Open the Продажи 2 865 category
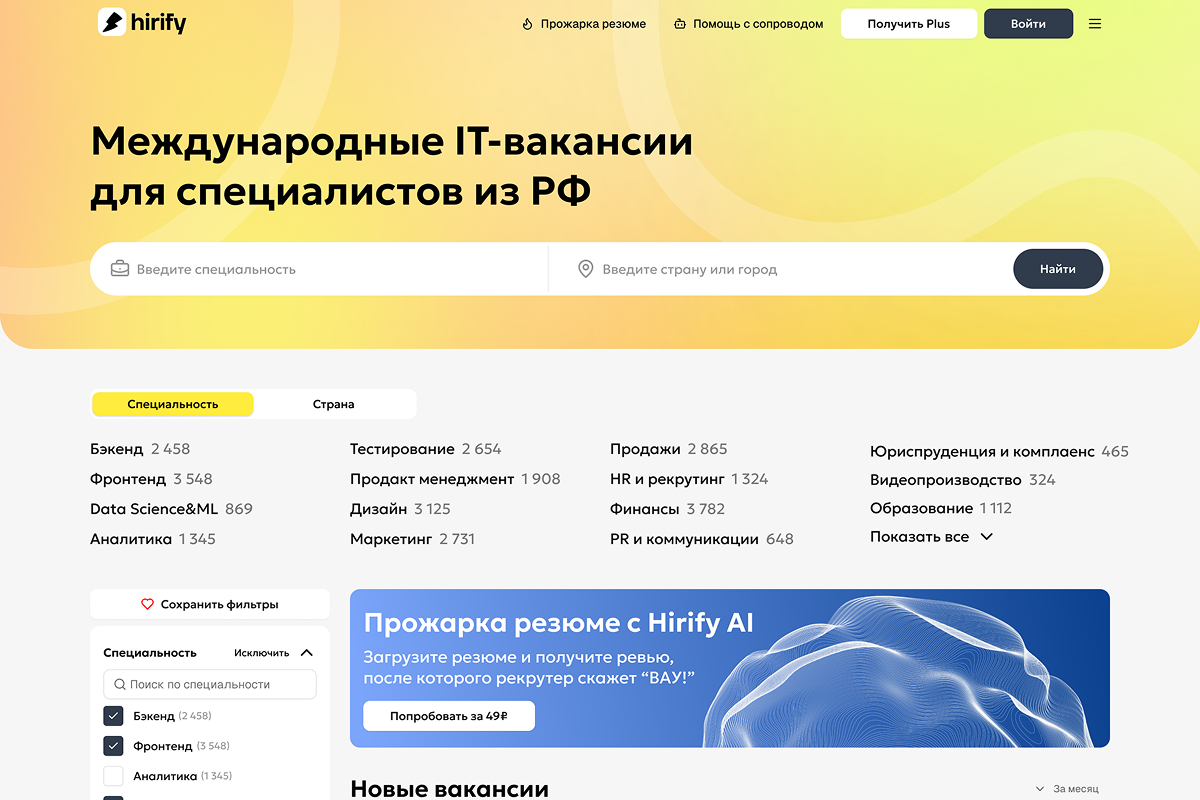This screenshot has width=1200, height=800. pos(669,449)
